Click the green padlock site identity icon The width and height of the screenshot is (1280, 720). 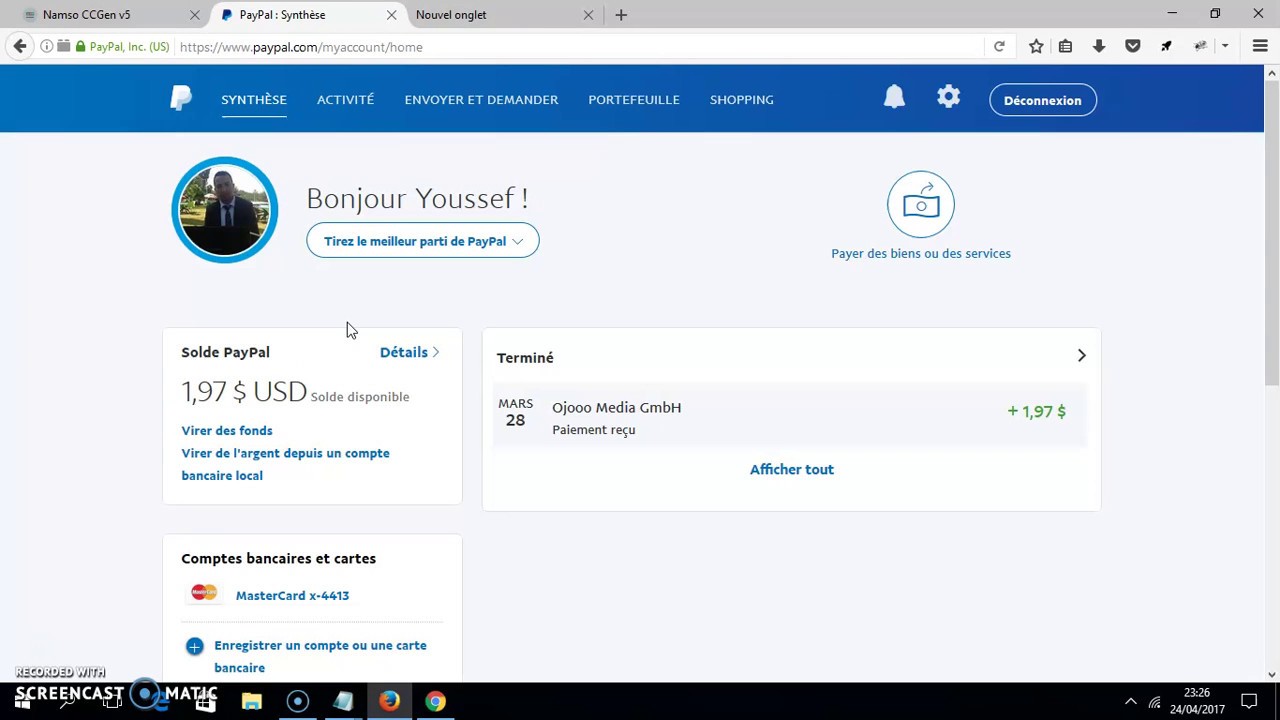tap(80, 46)
